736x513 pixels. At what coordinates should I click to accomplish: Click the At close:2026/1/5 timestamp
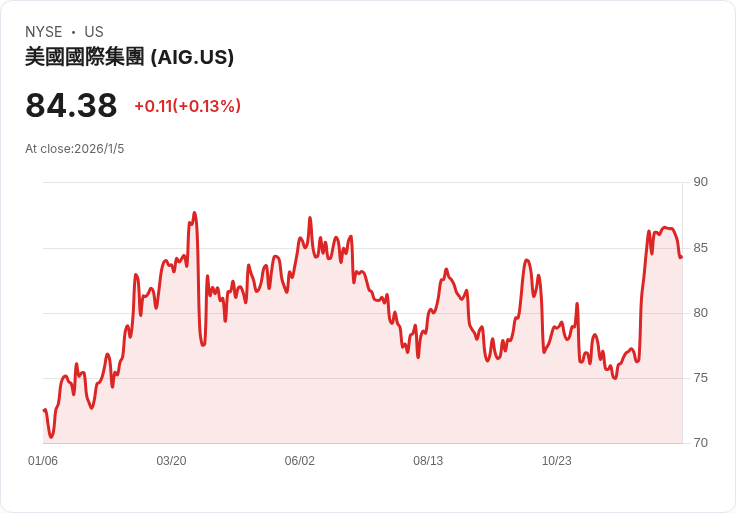pyautogui.click(x=75, y=149)
